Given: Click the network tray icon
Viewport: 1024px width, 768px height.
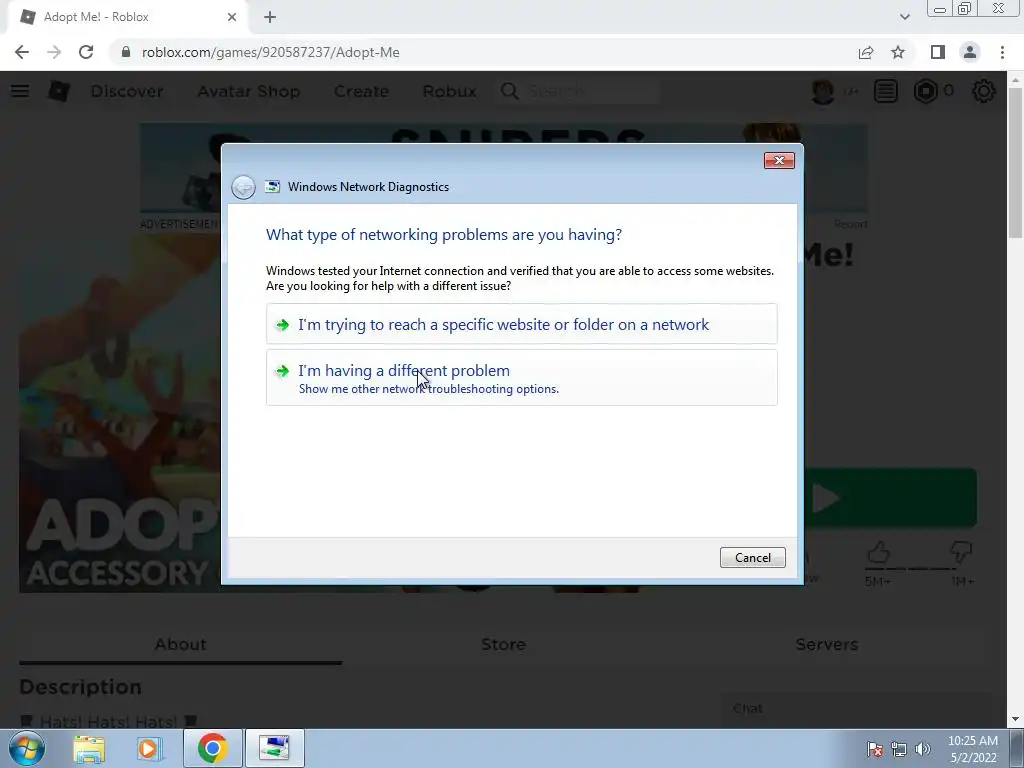Looking at the screenshot, I should 899,749.
